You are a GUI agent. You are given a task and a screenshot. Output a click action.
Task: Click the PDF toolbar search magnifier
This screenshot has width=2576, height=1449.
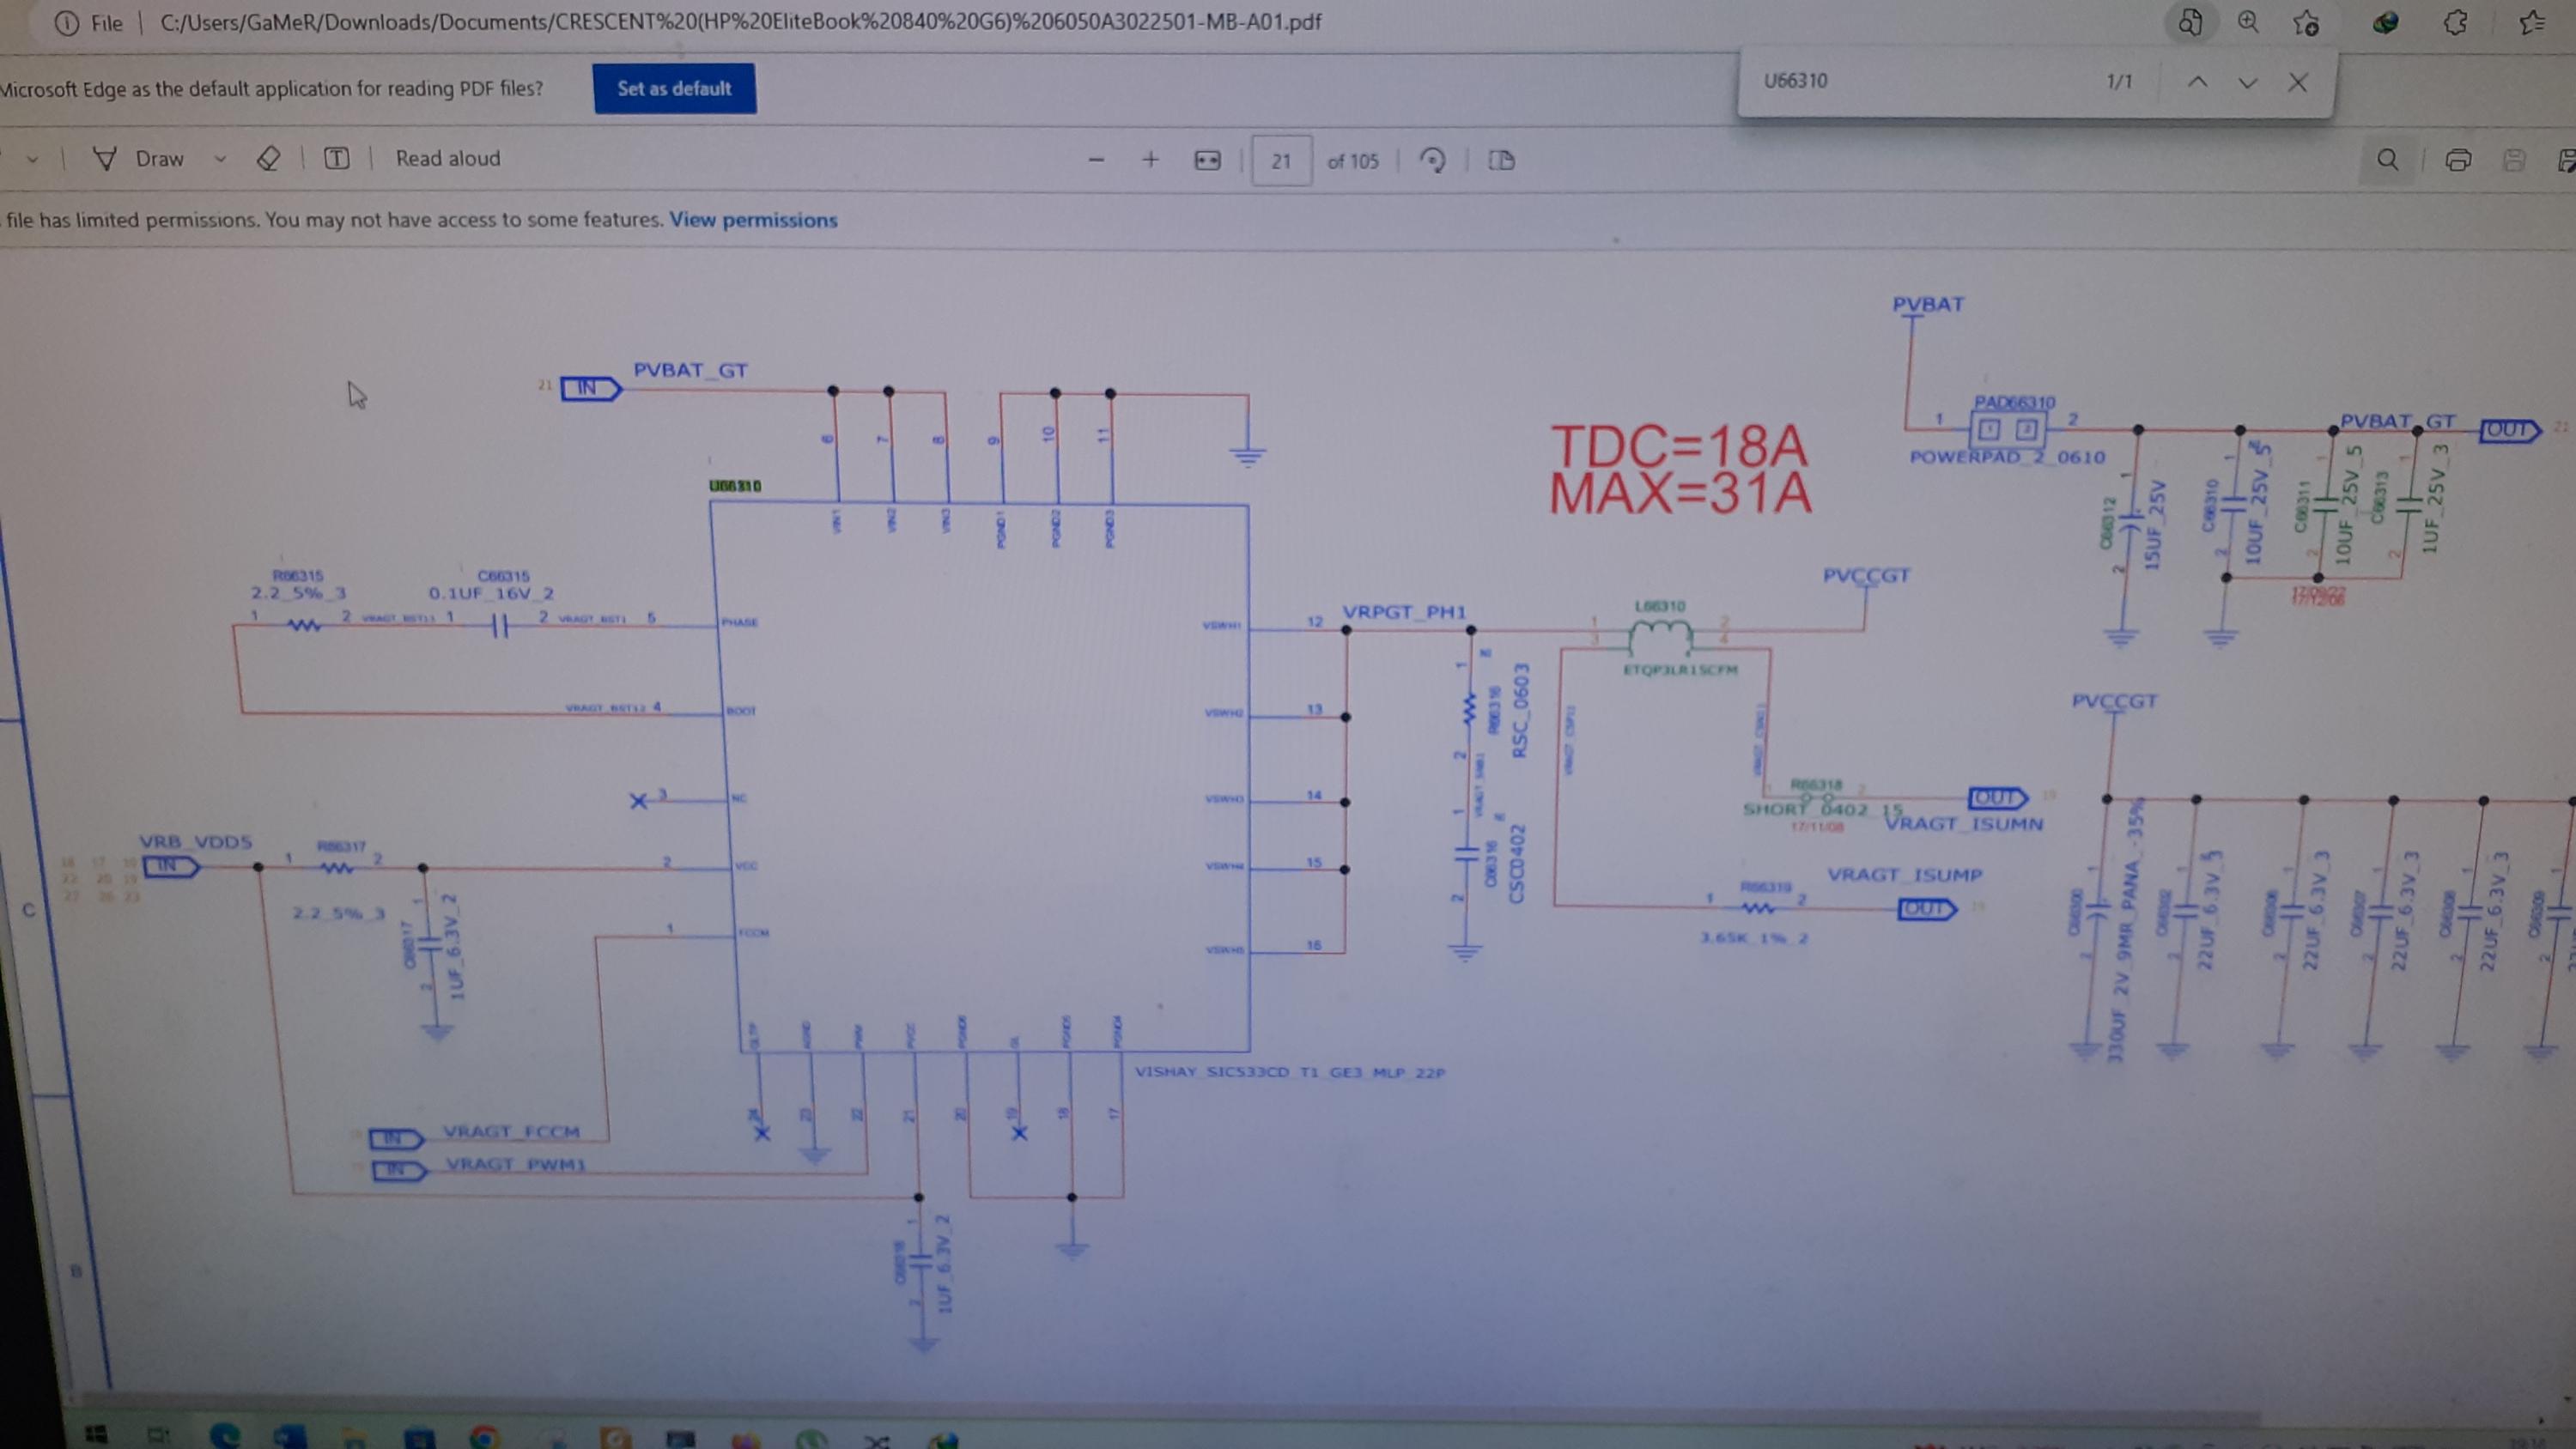[x=2387, y=160]
